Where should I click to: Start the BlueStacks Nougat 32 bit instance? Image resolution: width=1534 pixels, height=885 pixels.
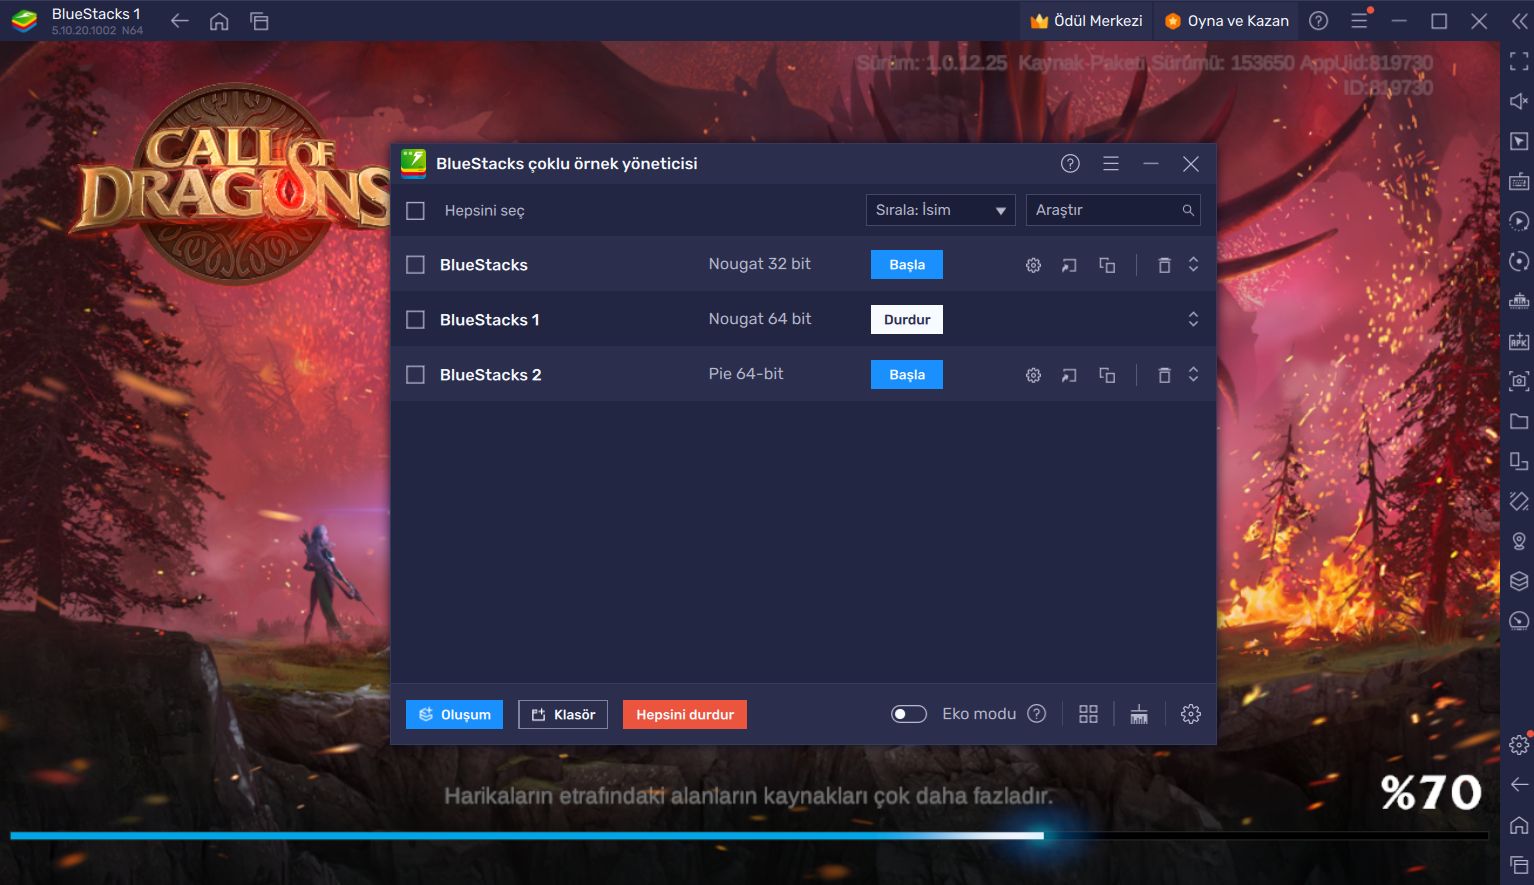point(907,265)
